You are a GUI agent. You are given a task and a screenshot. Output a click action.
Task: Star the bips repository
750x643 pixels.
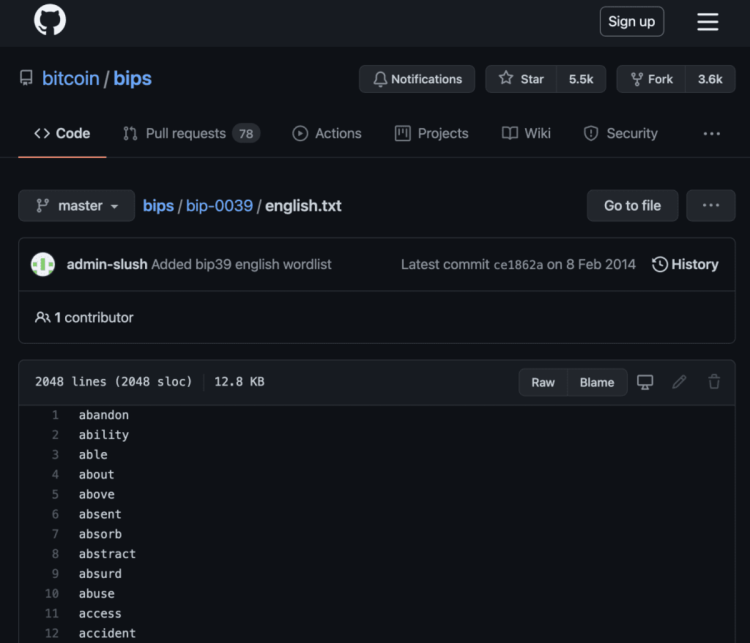pyautogui.click(x=522, y=79)
